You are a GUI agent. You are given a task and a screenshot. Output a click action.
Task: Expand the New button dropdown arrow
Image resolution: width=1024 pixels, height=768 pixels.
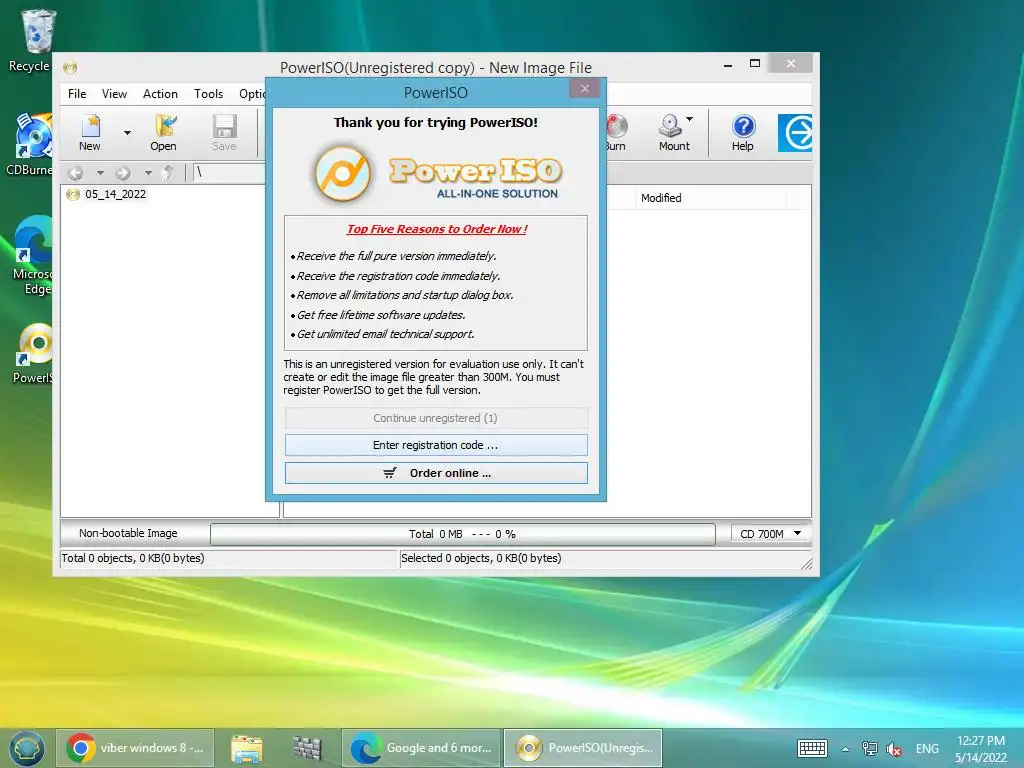[x=127, y=133]
